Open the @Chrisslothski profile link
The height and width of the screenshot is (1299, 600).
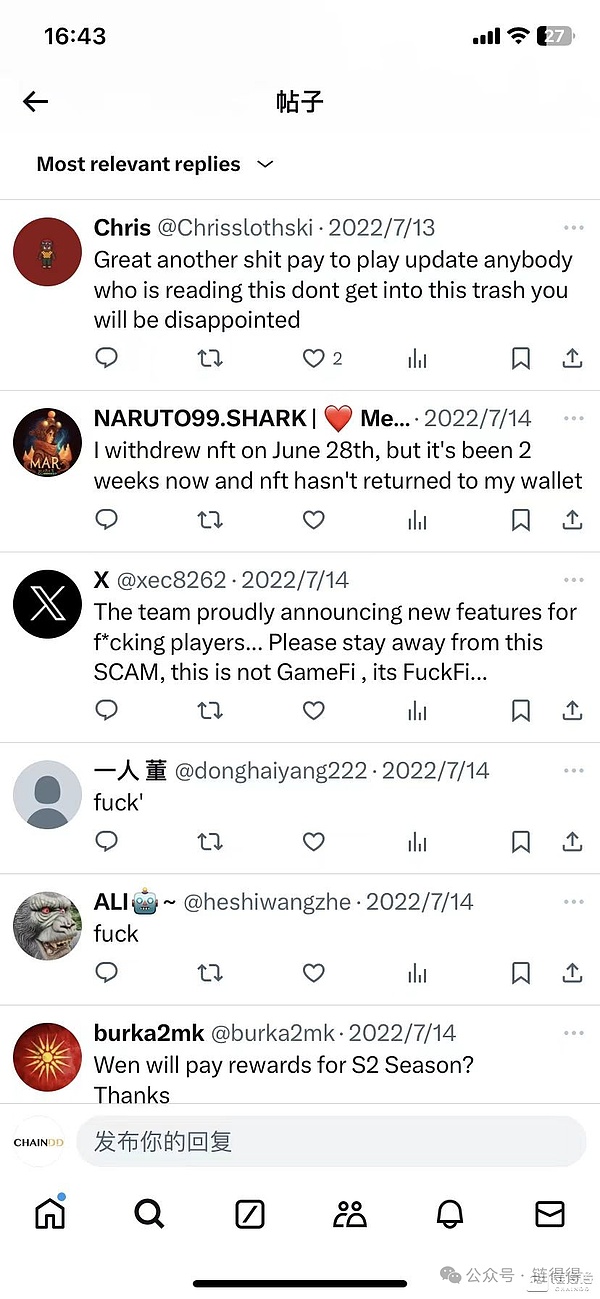(x=234, y=227)
